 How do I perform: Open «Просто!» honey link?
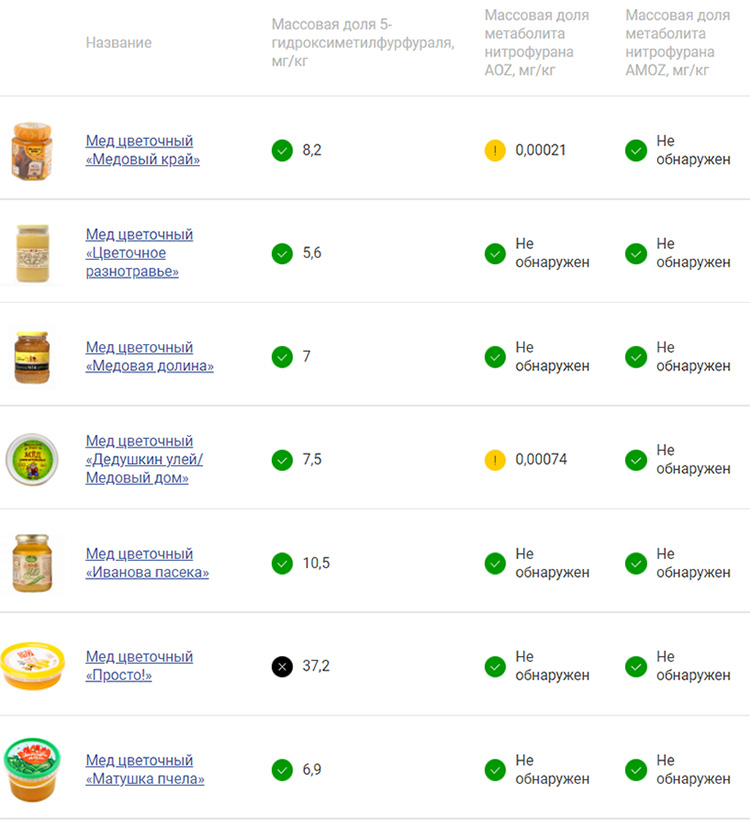pos(139,666)
